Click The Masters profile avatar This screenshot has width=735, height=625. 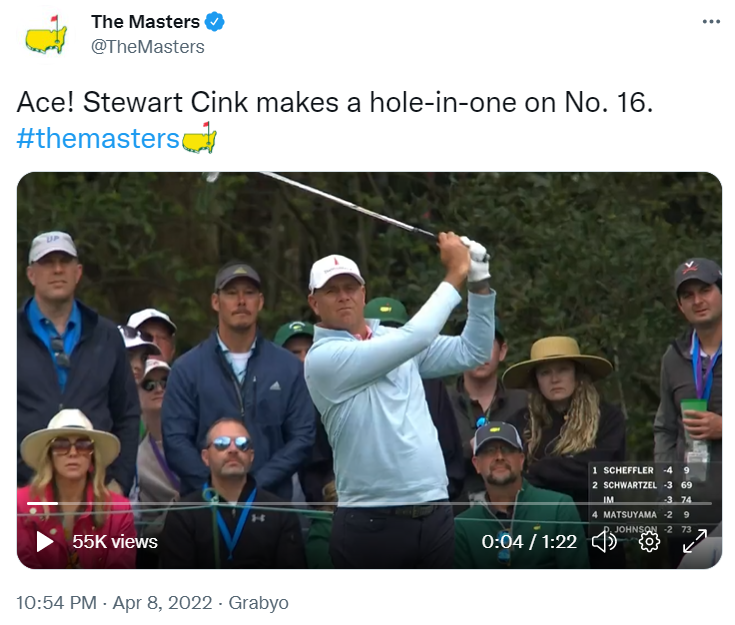pyautogui.click(x=45, y=34)
